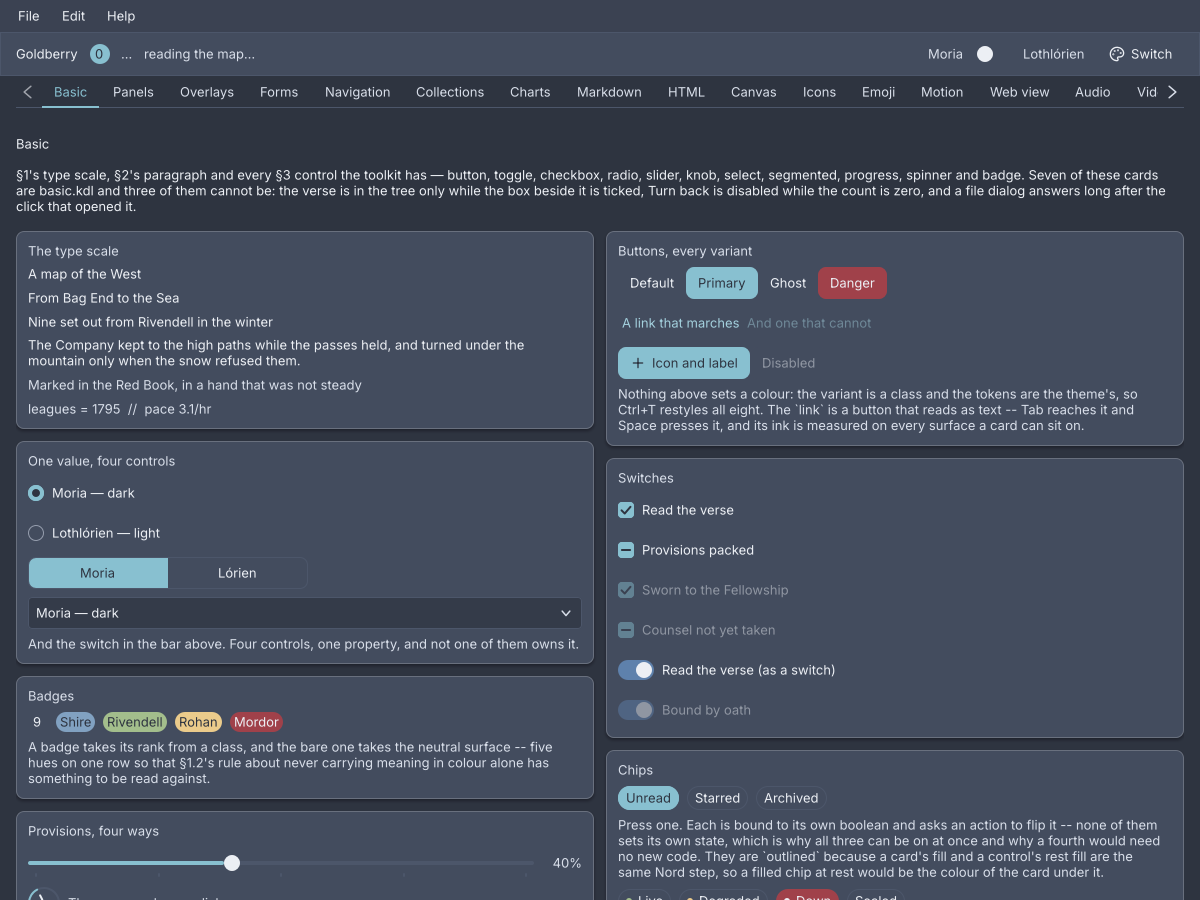The height and width of the screenshot is (900, 1200).
Task: Open the Web view tab
Action: pos(1020,92)
